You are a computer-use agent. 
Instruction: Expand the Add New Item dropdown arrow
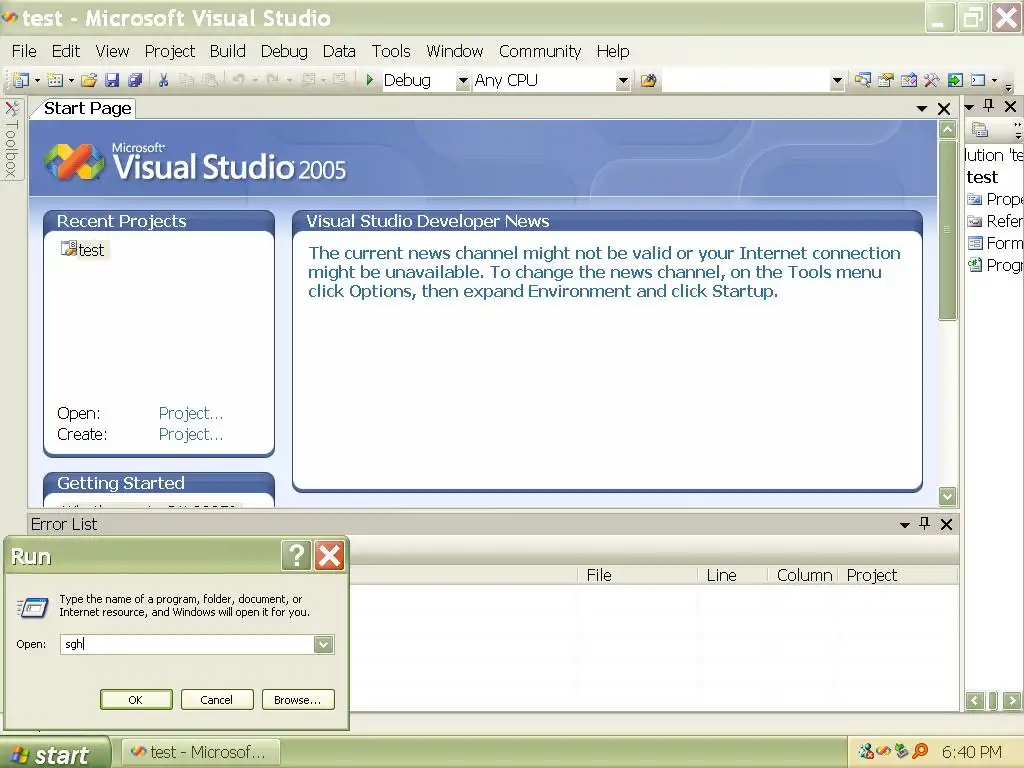click(x=71, y=80)
